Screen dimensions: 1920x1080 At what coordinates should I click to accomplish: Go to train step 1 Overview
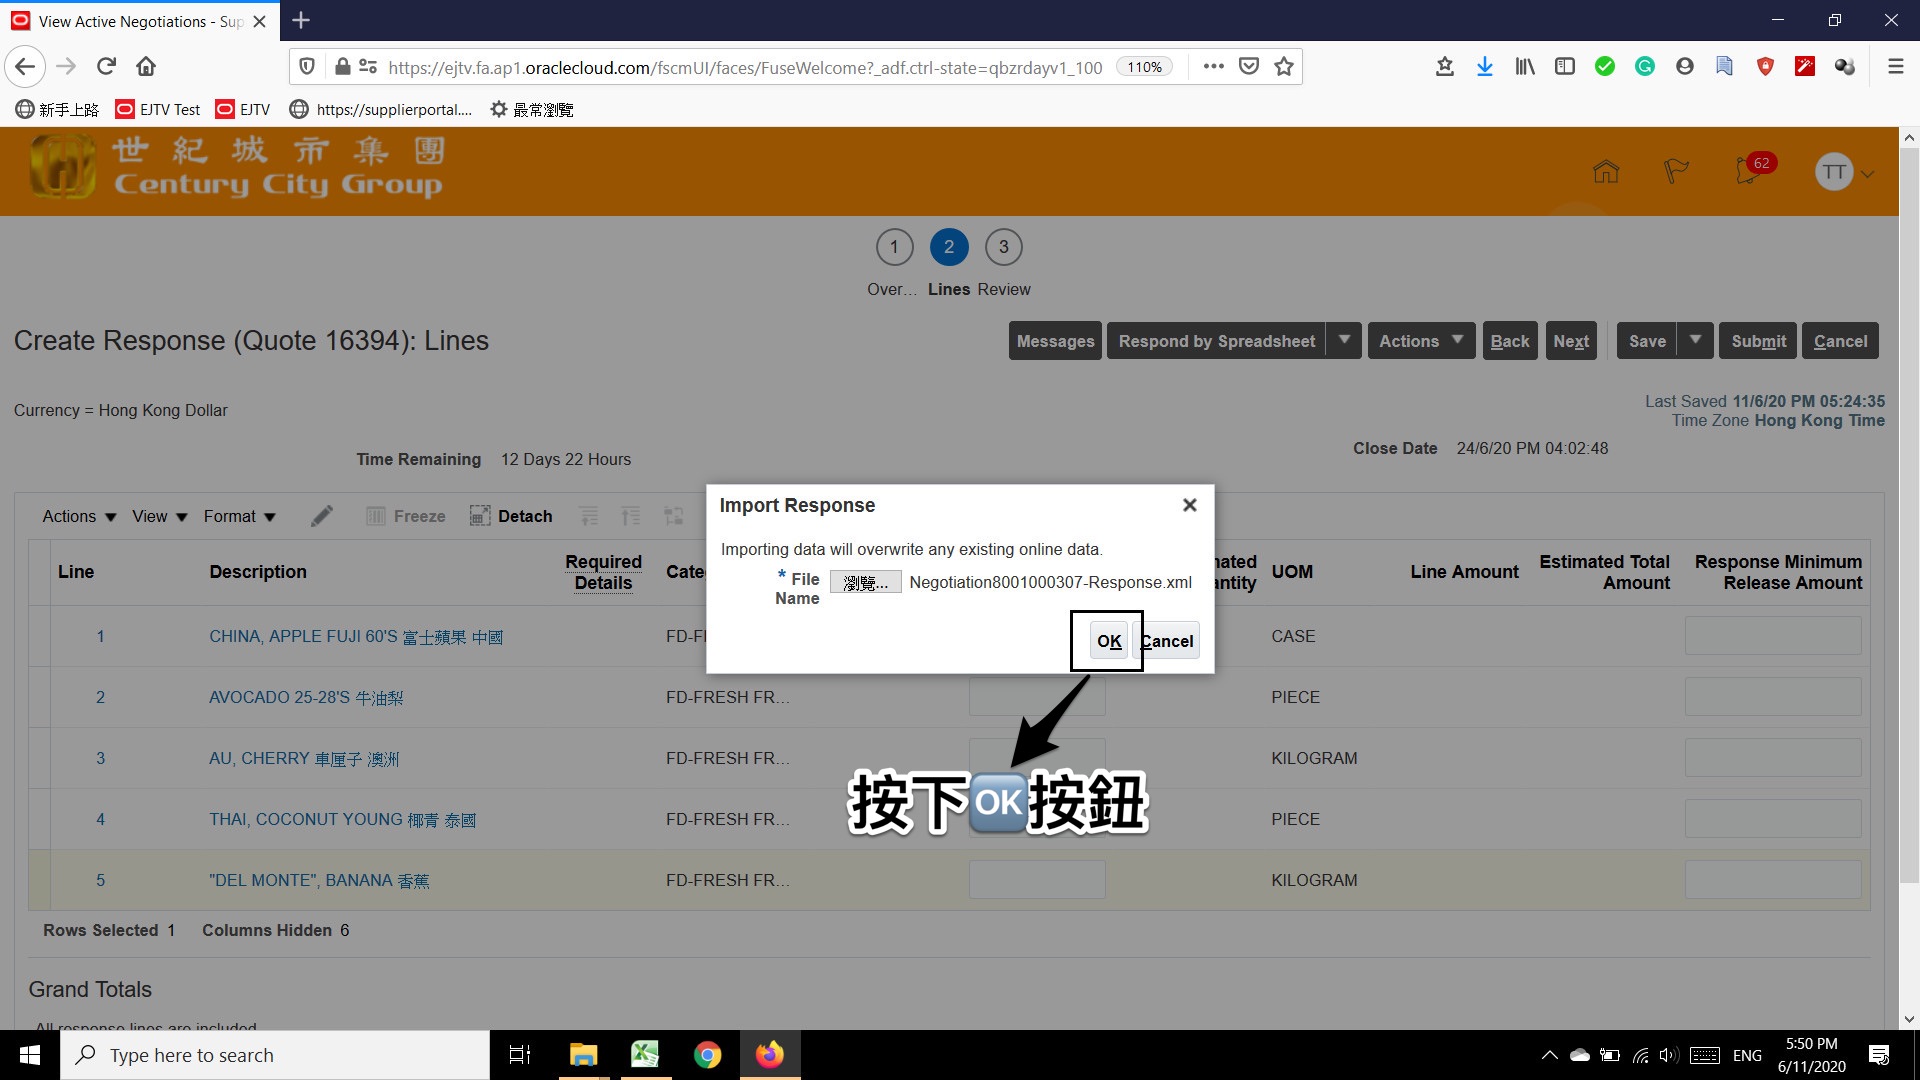[x=894, y=247]
